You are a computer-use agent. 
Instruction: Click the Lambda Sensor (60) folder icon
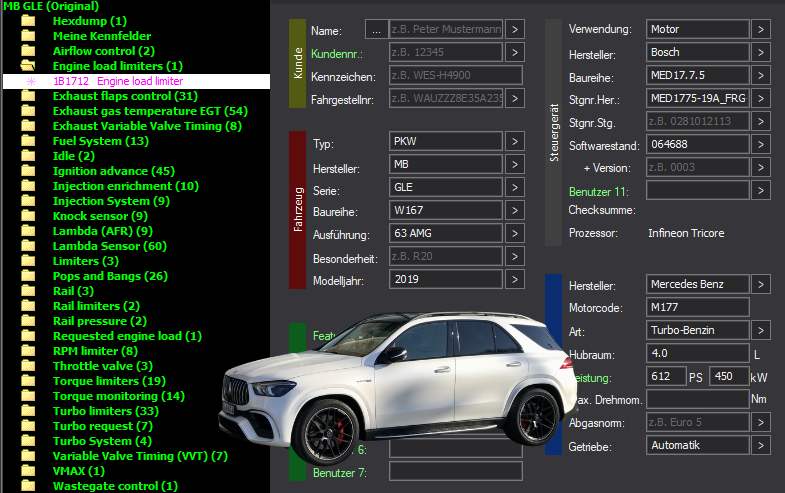tap(29, 246)
